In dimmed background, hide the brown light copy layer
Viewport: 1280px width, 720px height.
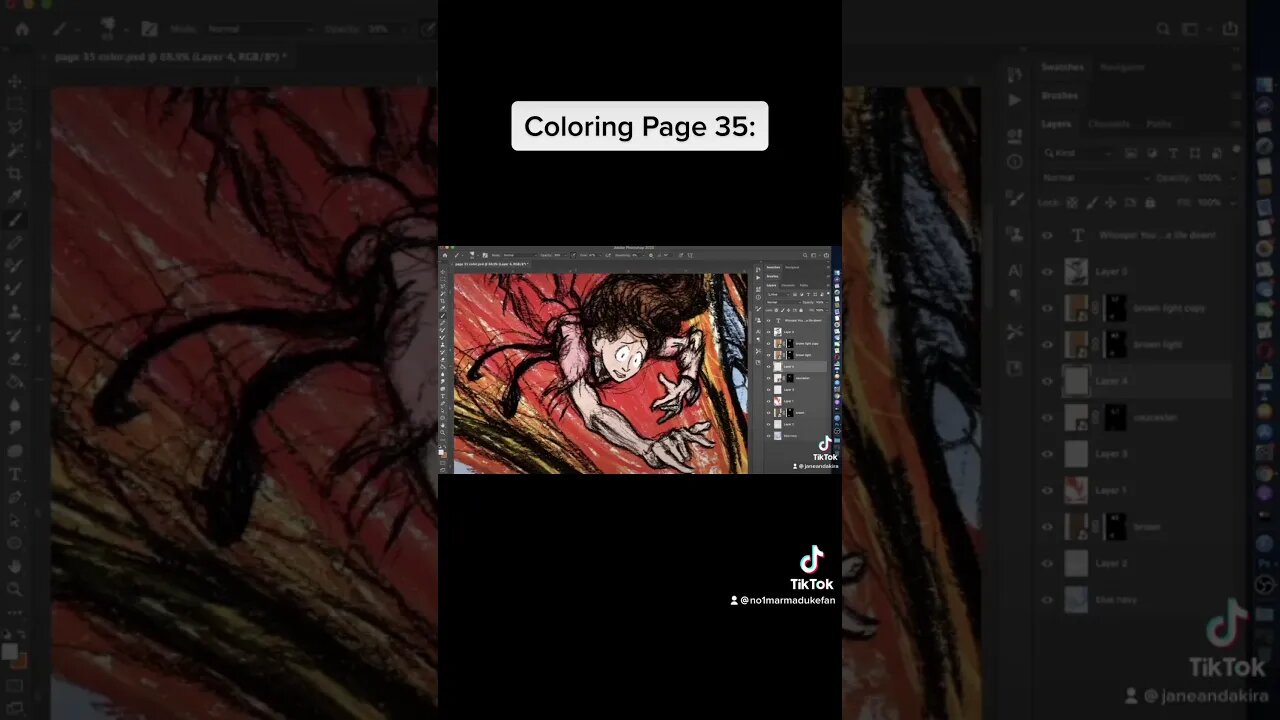pyautogui.click(x=1047, y=308)
